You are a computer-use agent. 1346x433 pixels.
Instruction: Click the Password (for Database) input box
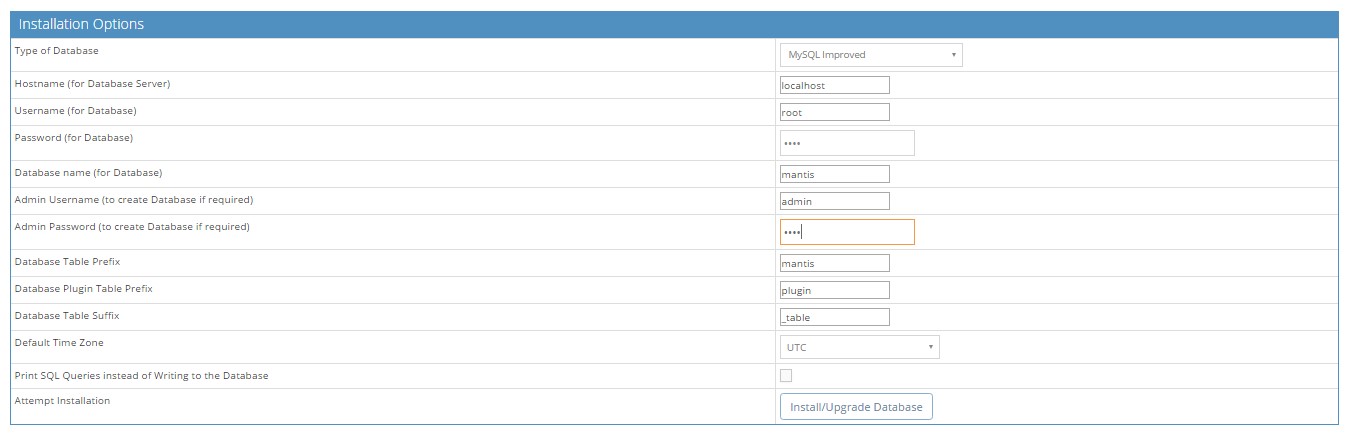(846, 143)
